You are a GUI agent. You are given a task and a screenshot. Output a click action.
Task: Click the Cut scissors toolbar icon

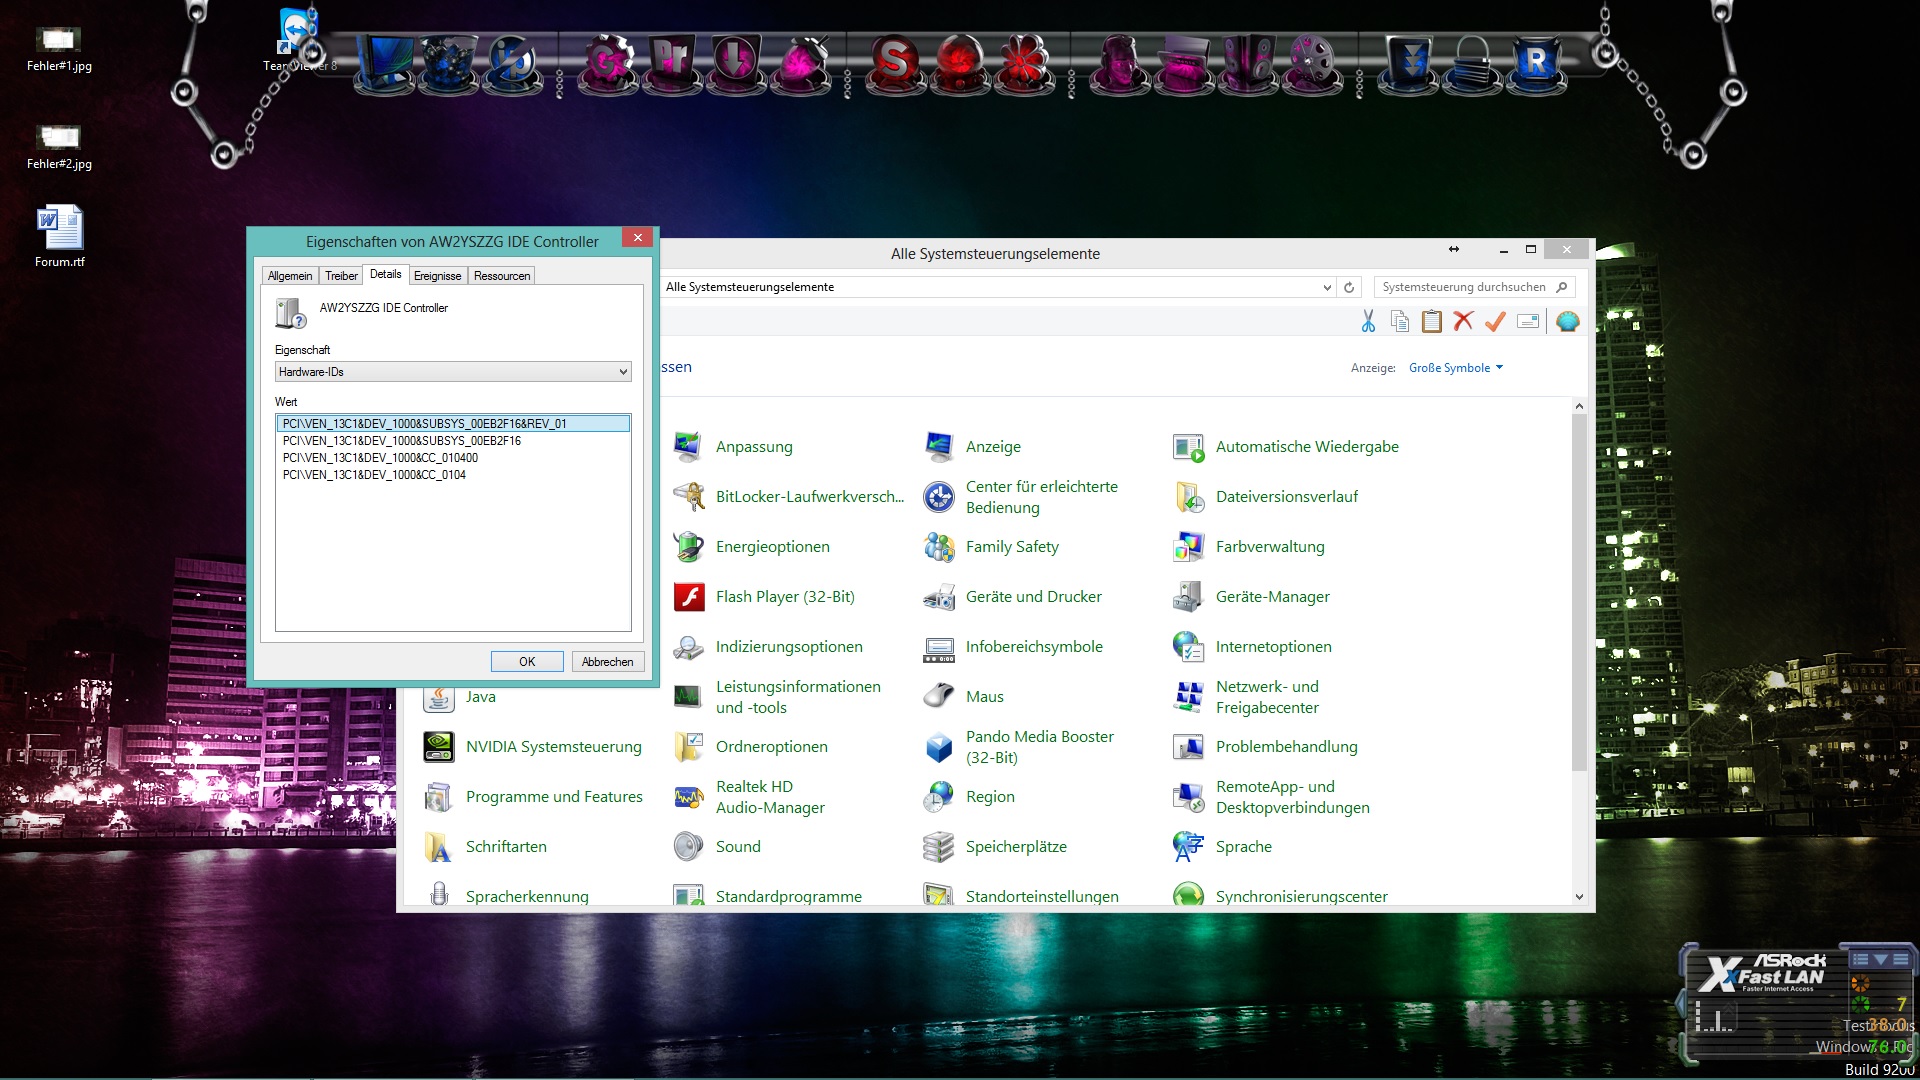click(x=1368, y=321)
